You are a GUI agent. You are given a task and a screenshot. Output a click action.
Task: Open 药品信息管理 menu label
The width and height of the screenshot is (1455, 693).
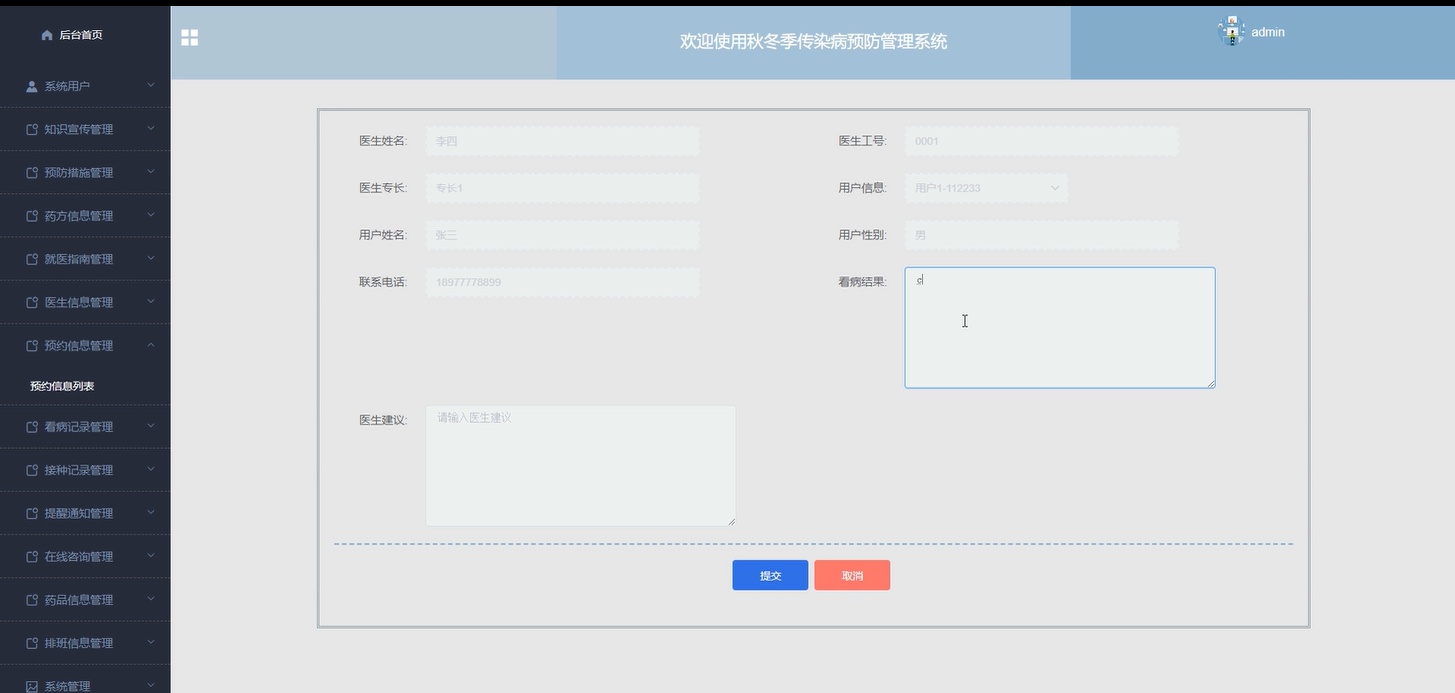pyautogui.click(x=79, y=600)
